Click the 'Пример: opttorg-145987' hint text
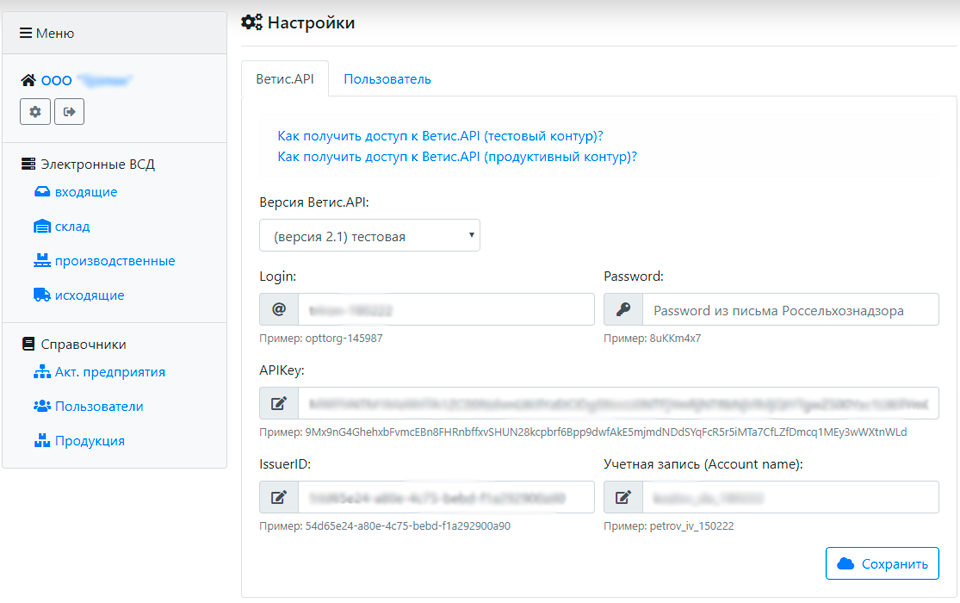The image size is (960, 603). [321, 338]
